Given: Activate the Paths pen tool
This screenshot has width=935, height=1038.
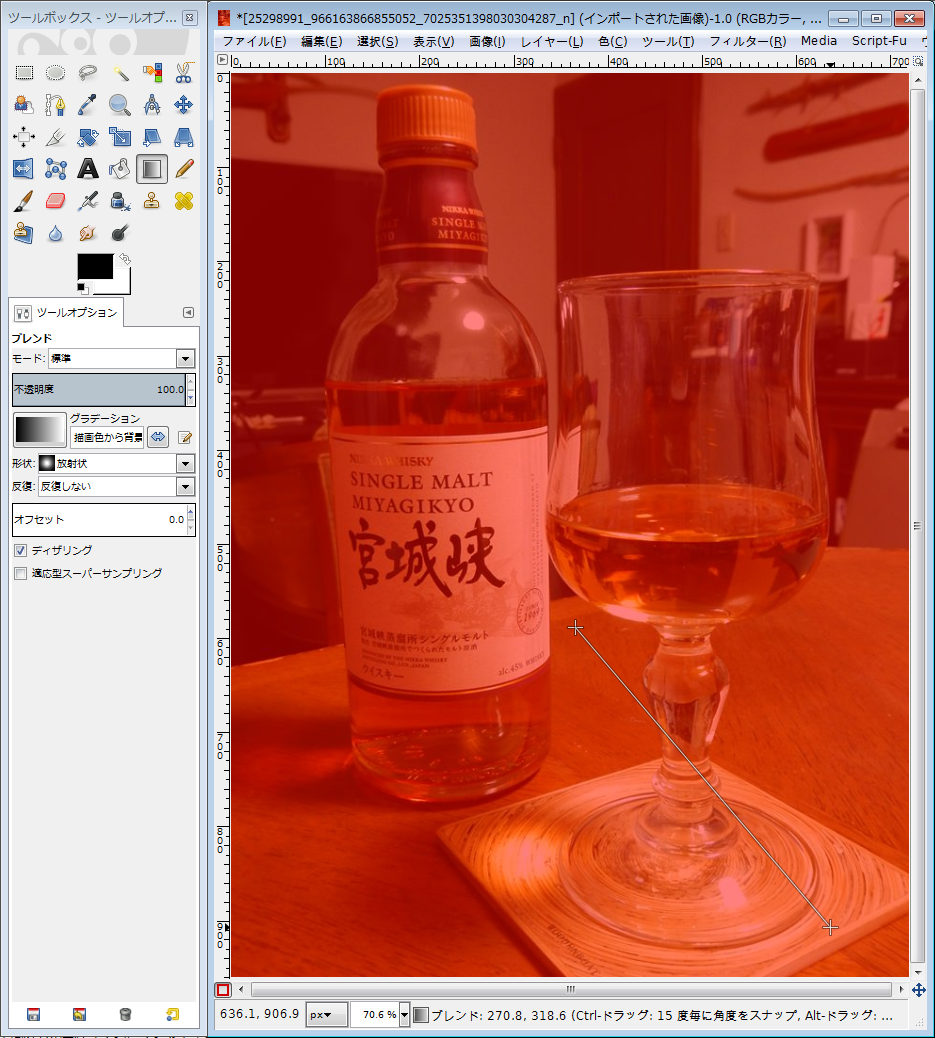Looking at the screenshot, I should coord(56,104).
